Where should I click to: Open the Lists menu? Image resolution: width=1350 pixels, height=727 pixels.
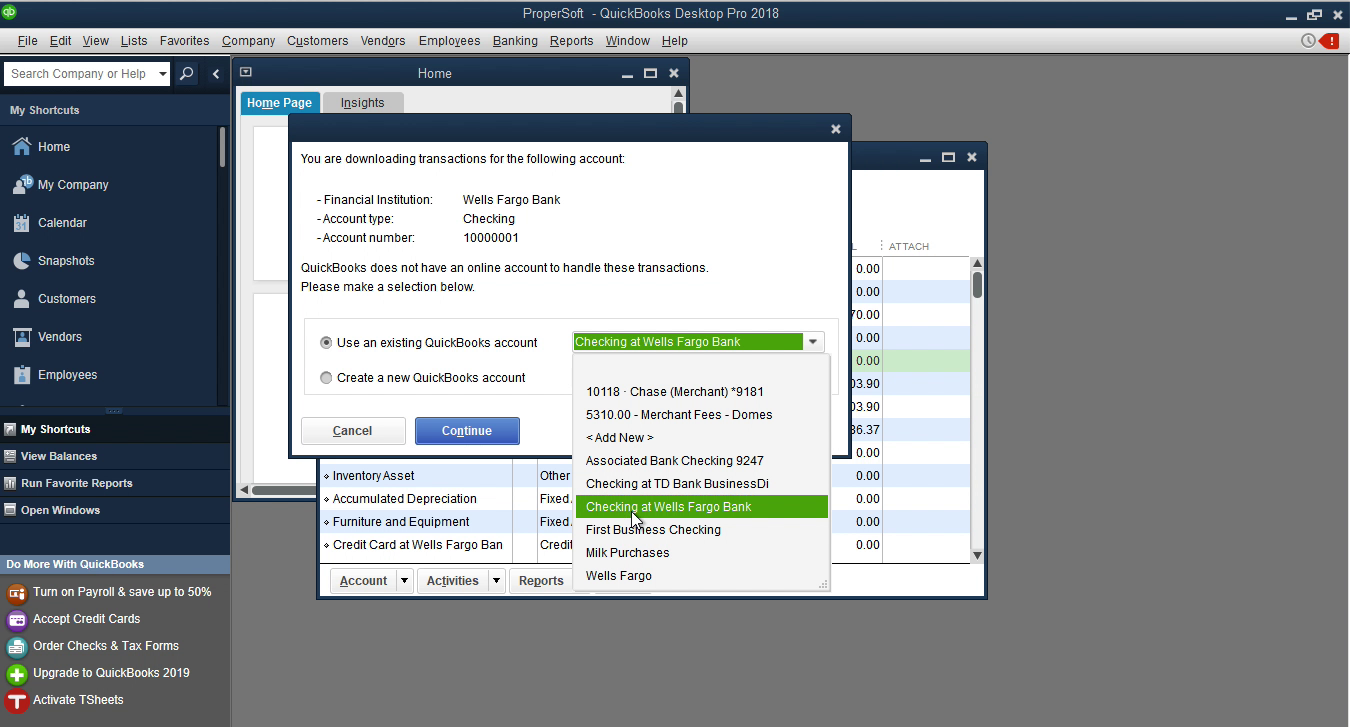tap(134, 41)
